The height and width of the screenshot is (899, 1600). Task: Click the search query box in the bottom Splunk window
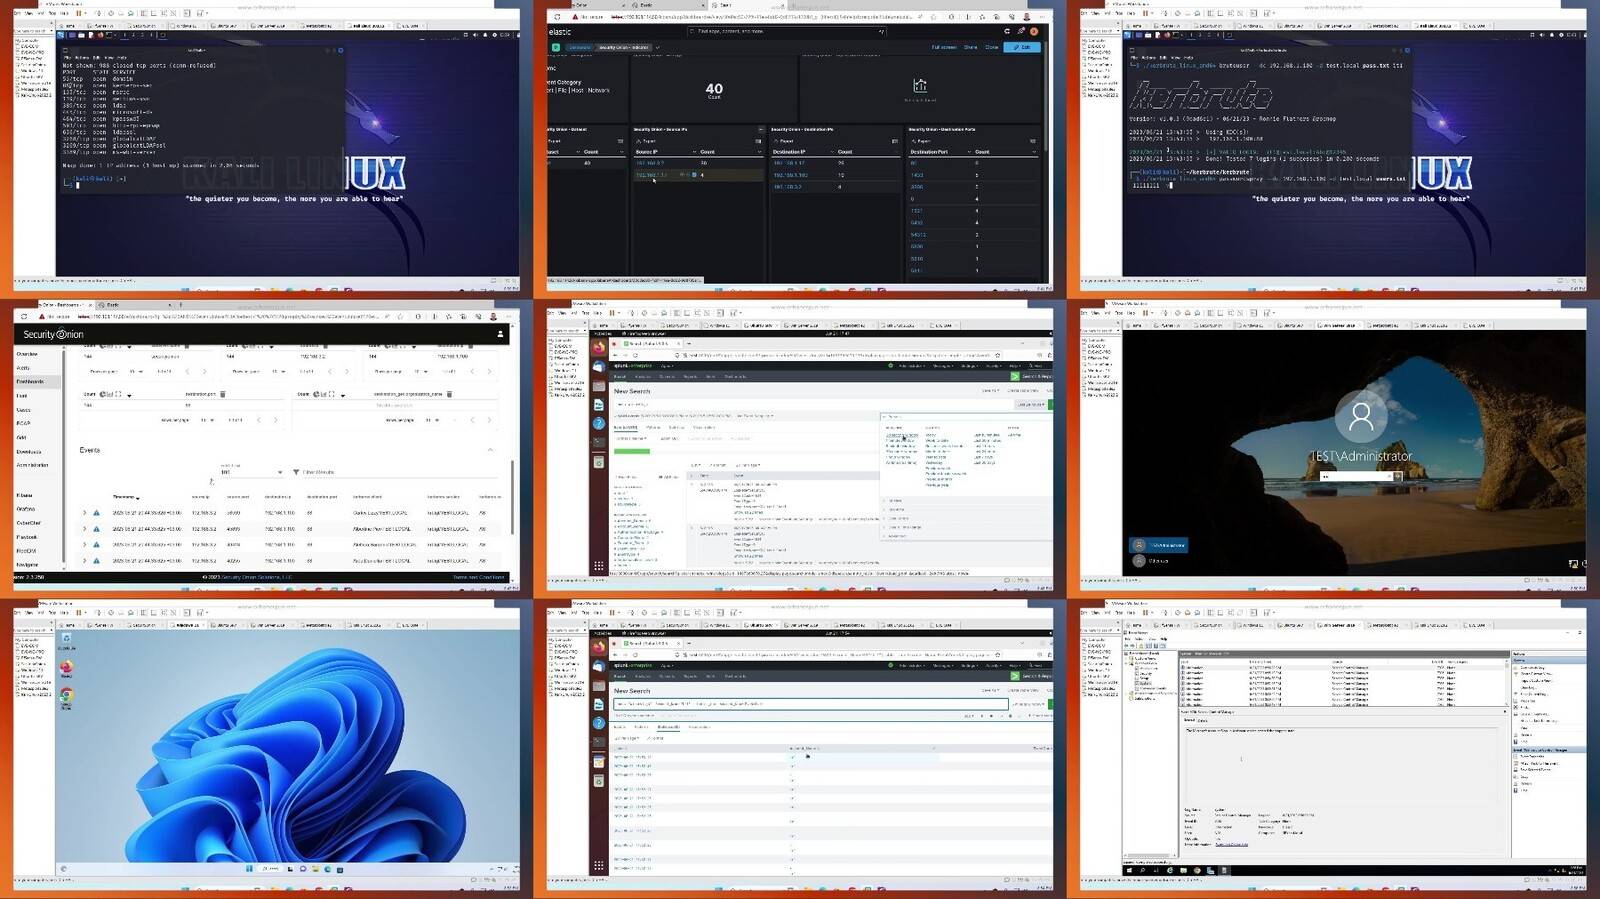click(810, 704)
